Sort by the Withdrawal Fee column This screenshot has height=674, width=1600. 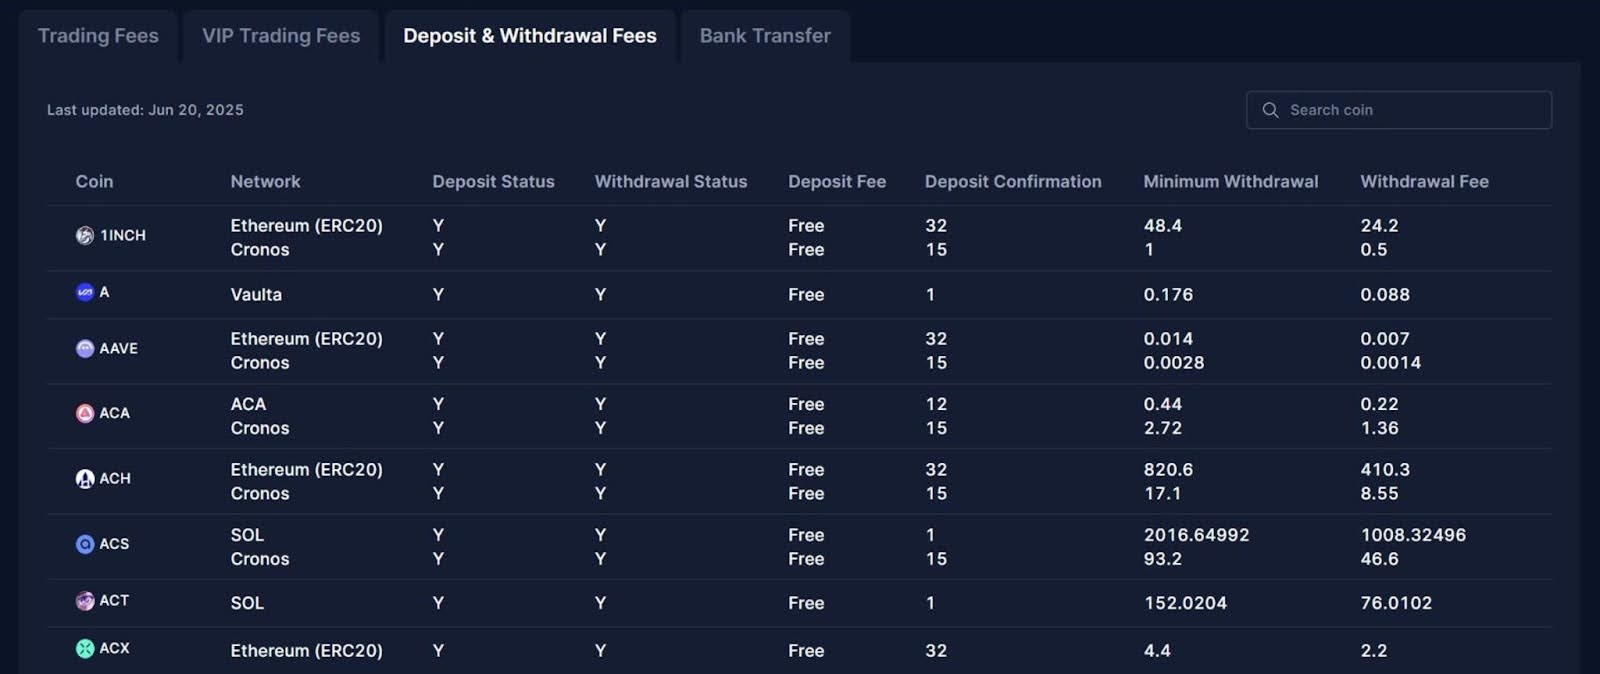1424,181
